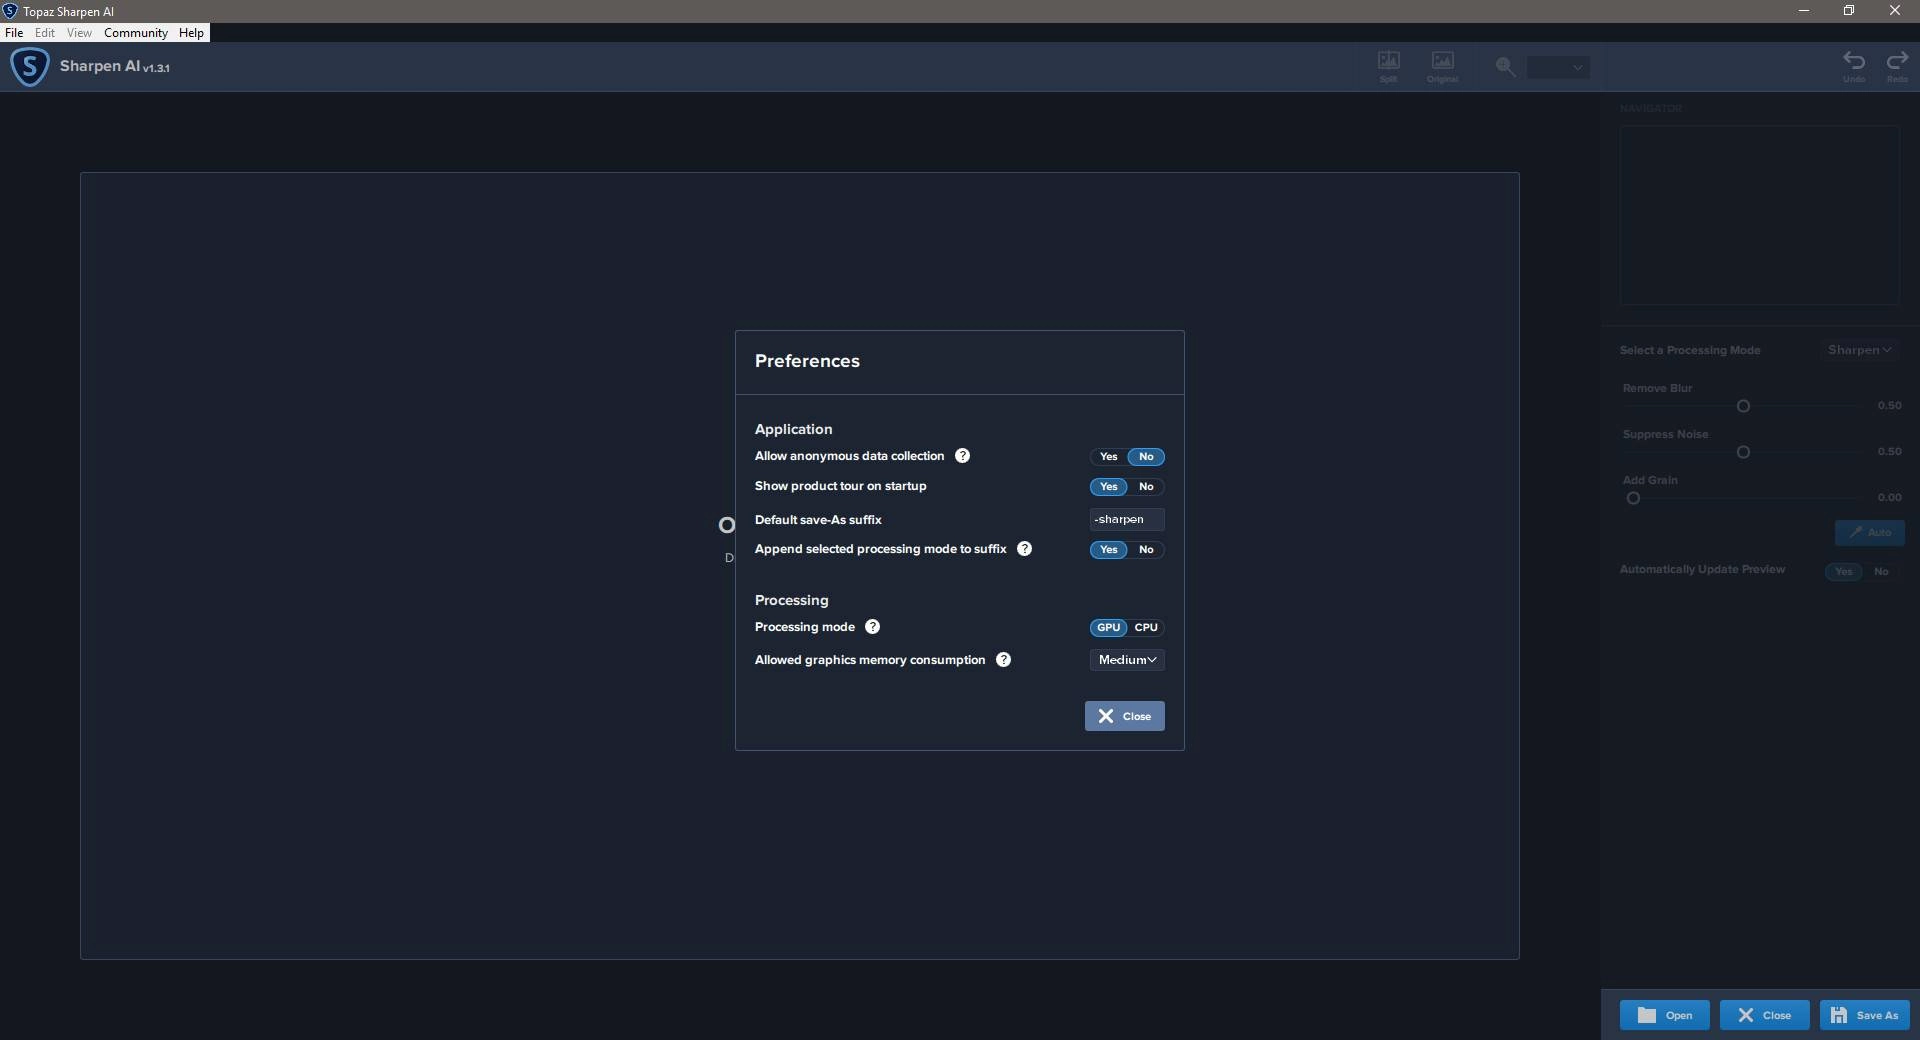Screen dimensions: 1920x1040
Task: Click the Default save-As suffix field
Action: tap(1127, 519)
